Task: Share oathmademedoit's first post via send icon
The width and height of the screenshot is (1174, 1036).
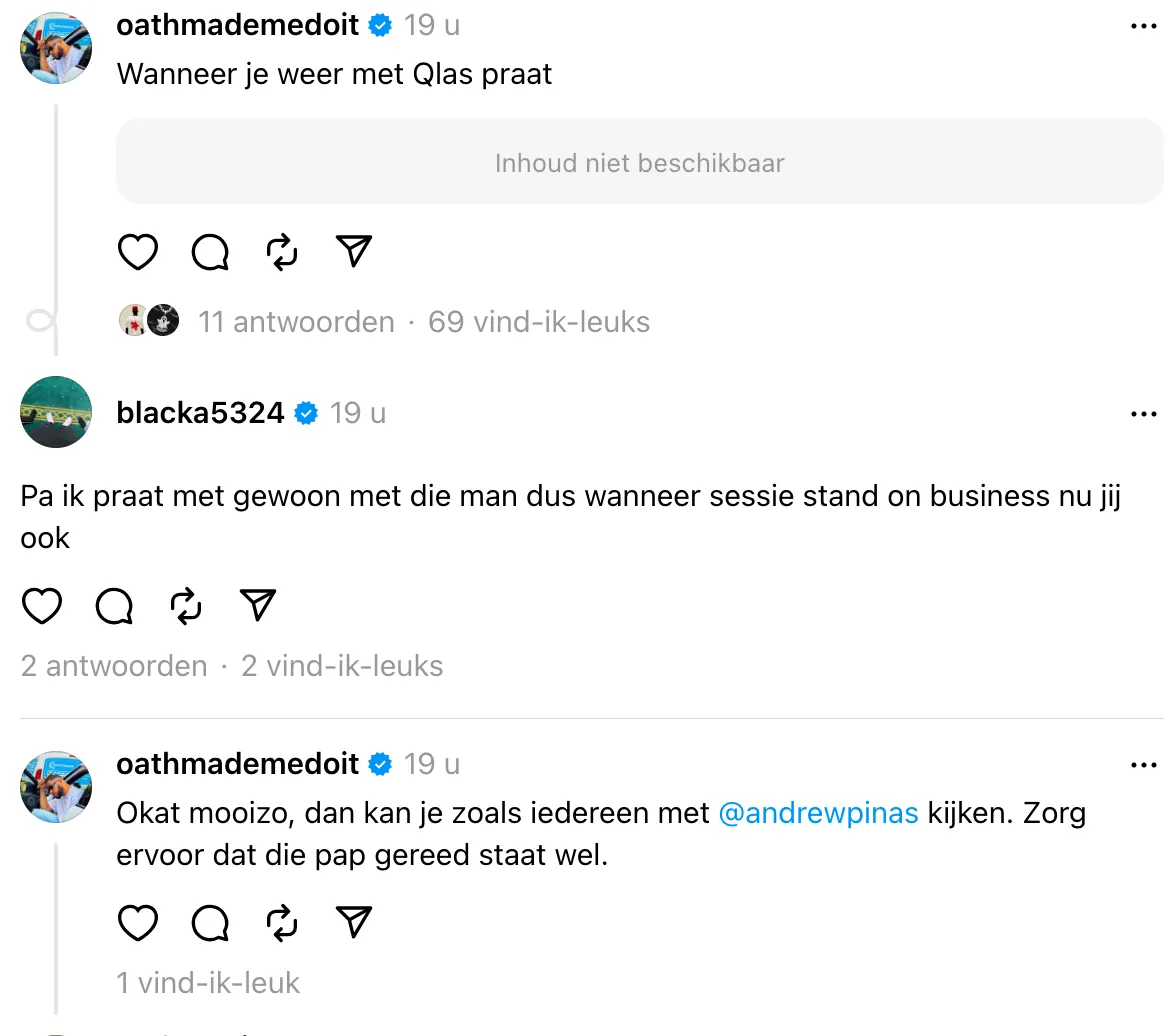Action: pyautogui.click(x=353, y=252)
